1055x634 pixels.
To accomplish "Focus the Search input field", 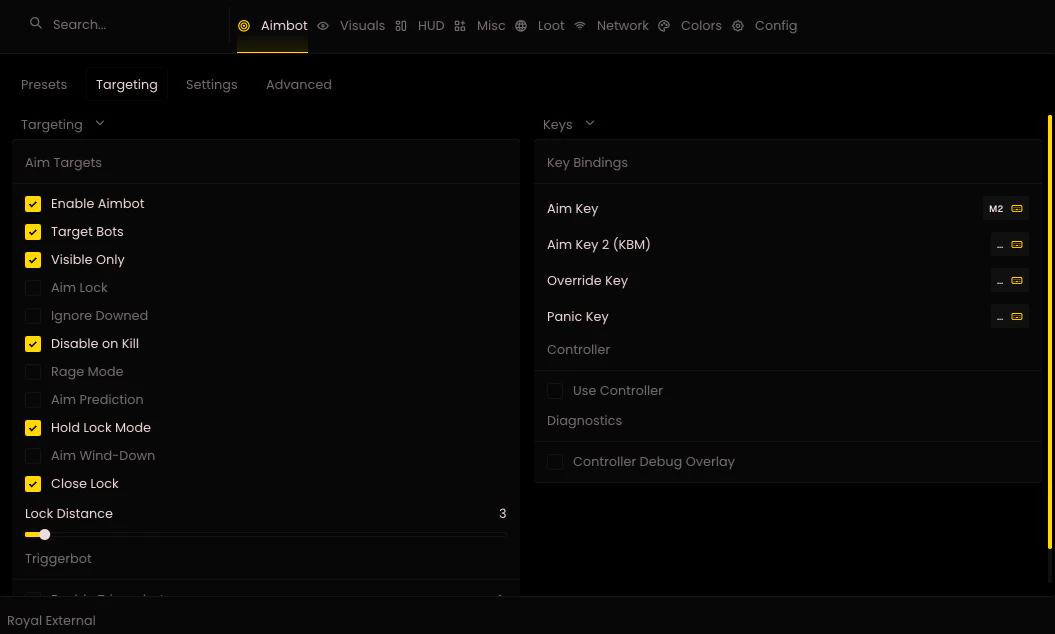I will click(124, 24).
